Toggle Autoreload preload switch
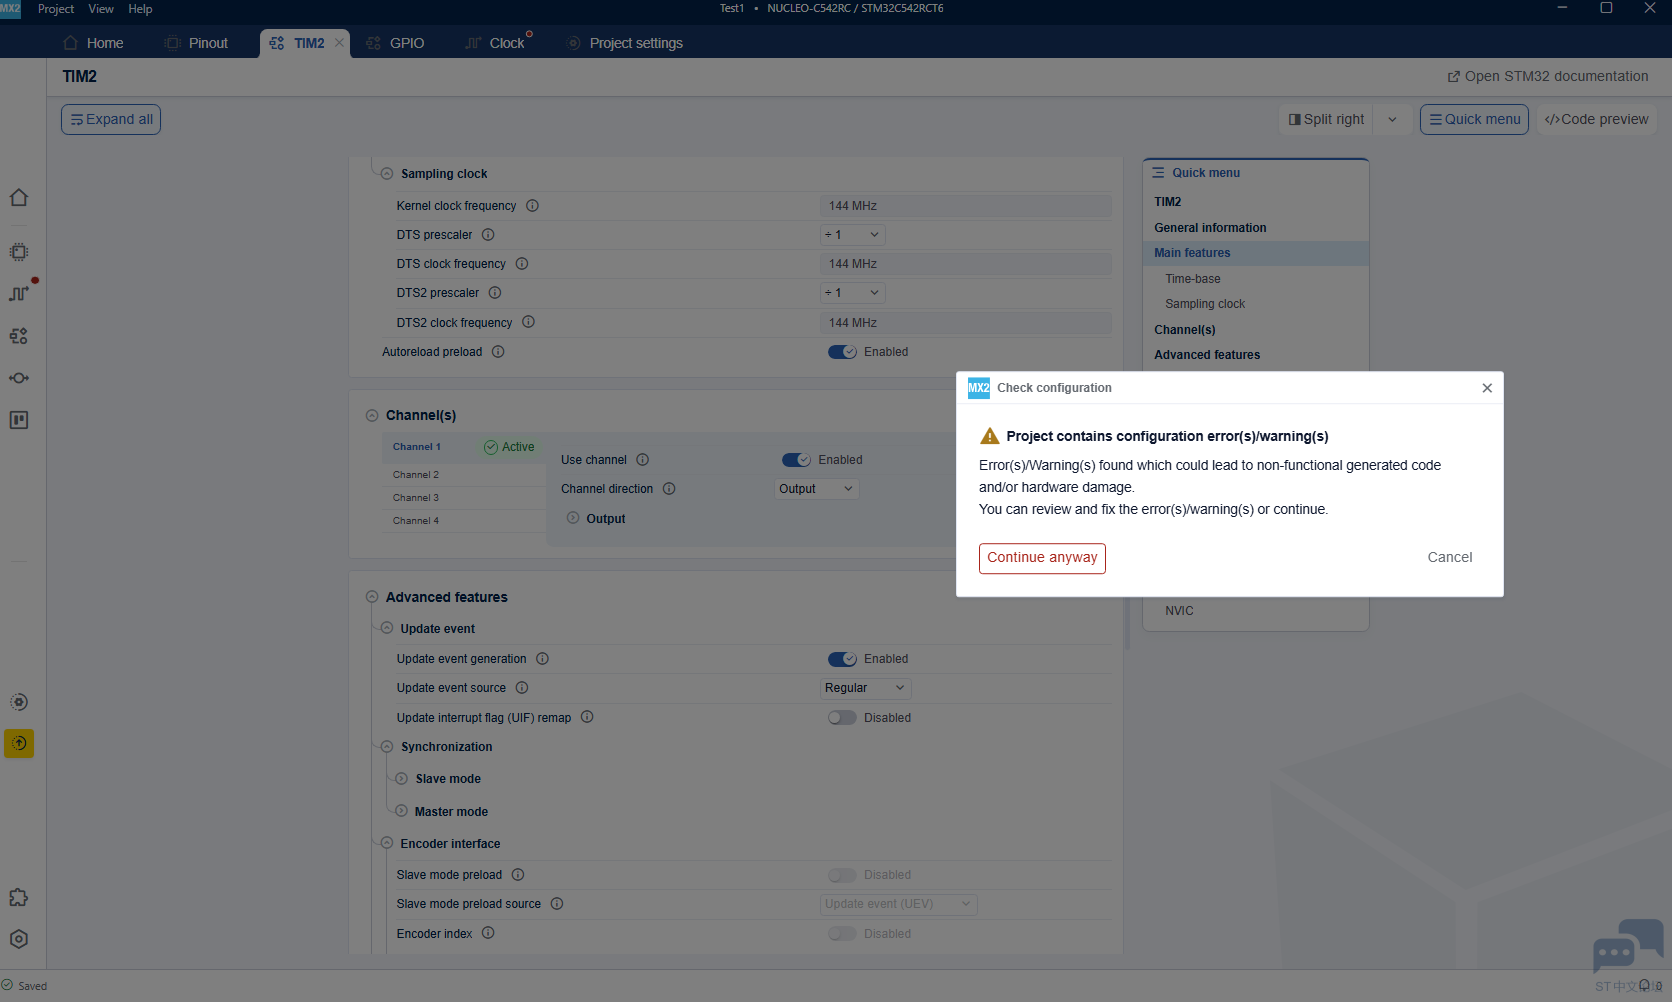 click(842, 352)
